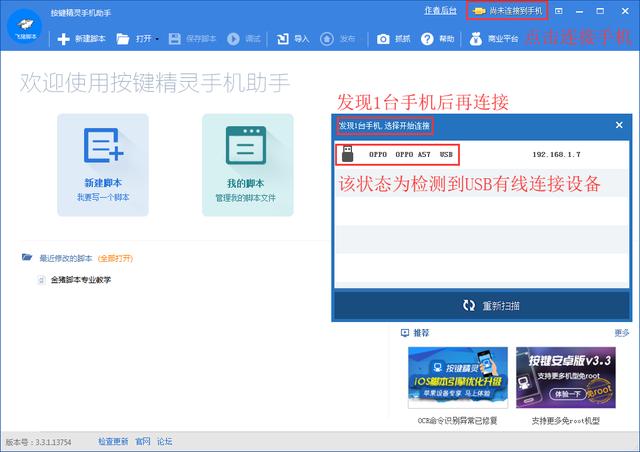Open the 按键安卓版v3.3 banner
This screenshot has height=452, width=640.
[566, 377]
